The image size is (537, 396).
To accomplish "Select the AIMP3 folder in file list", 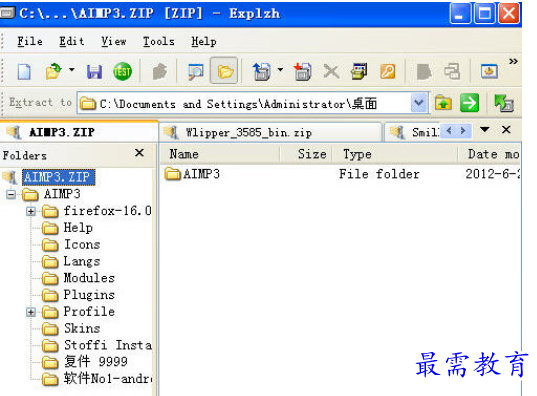I will pos(192,174).
